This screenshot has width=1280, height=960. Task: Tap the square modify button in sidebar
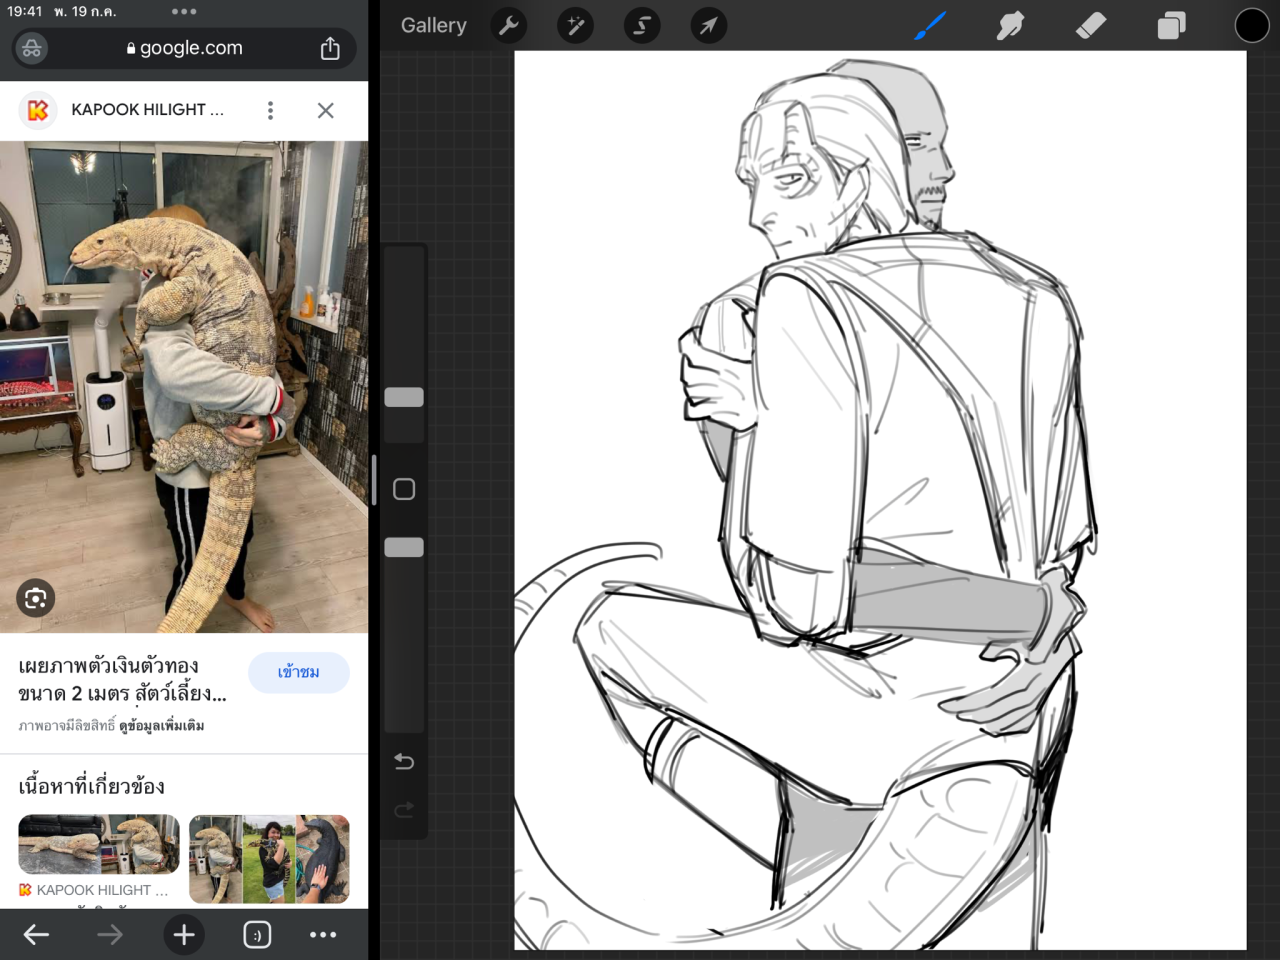(404, 489)
